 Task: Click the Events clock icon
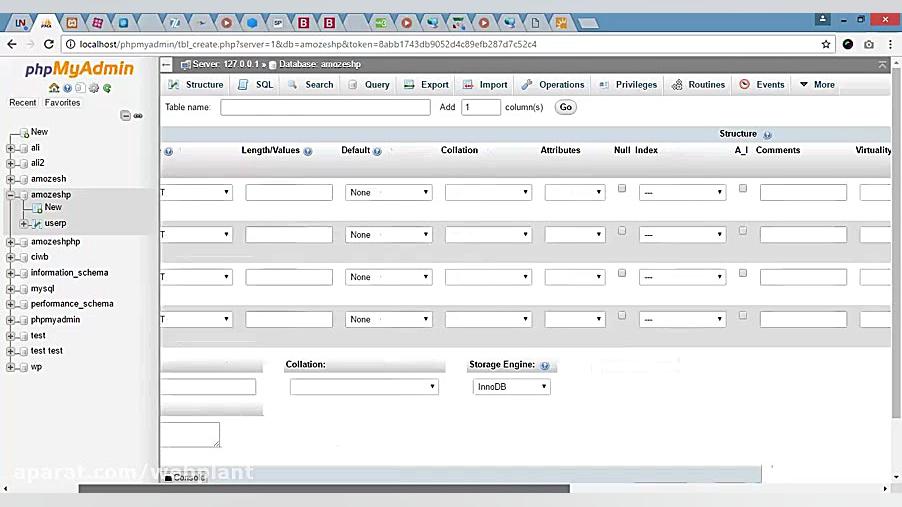tap(744, 84)
